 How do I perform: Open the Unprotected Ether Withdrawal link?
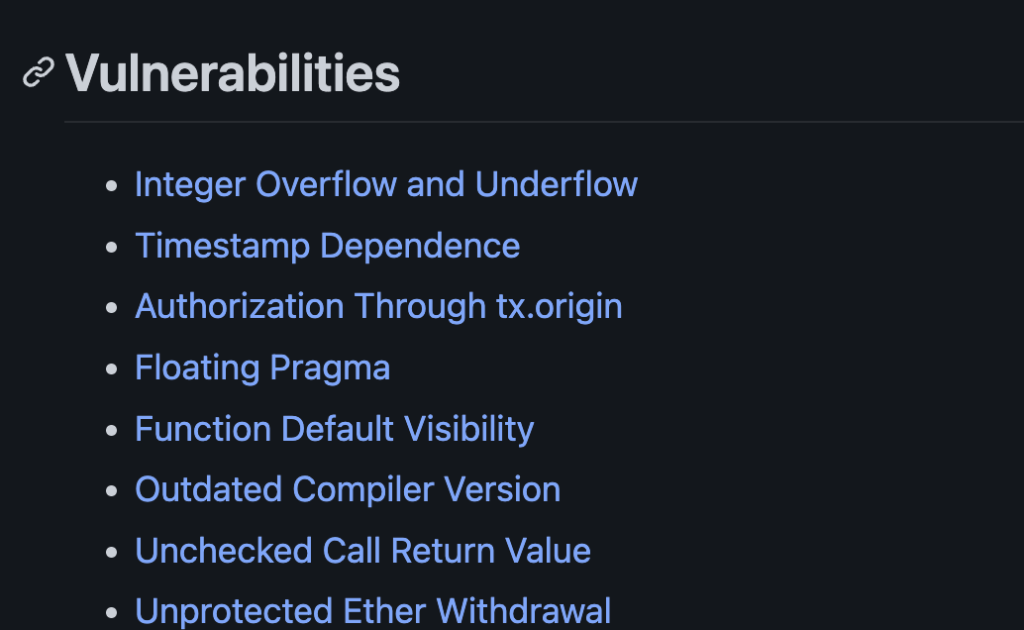coord(372,611)
